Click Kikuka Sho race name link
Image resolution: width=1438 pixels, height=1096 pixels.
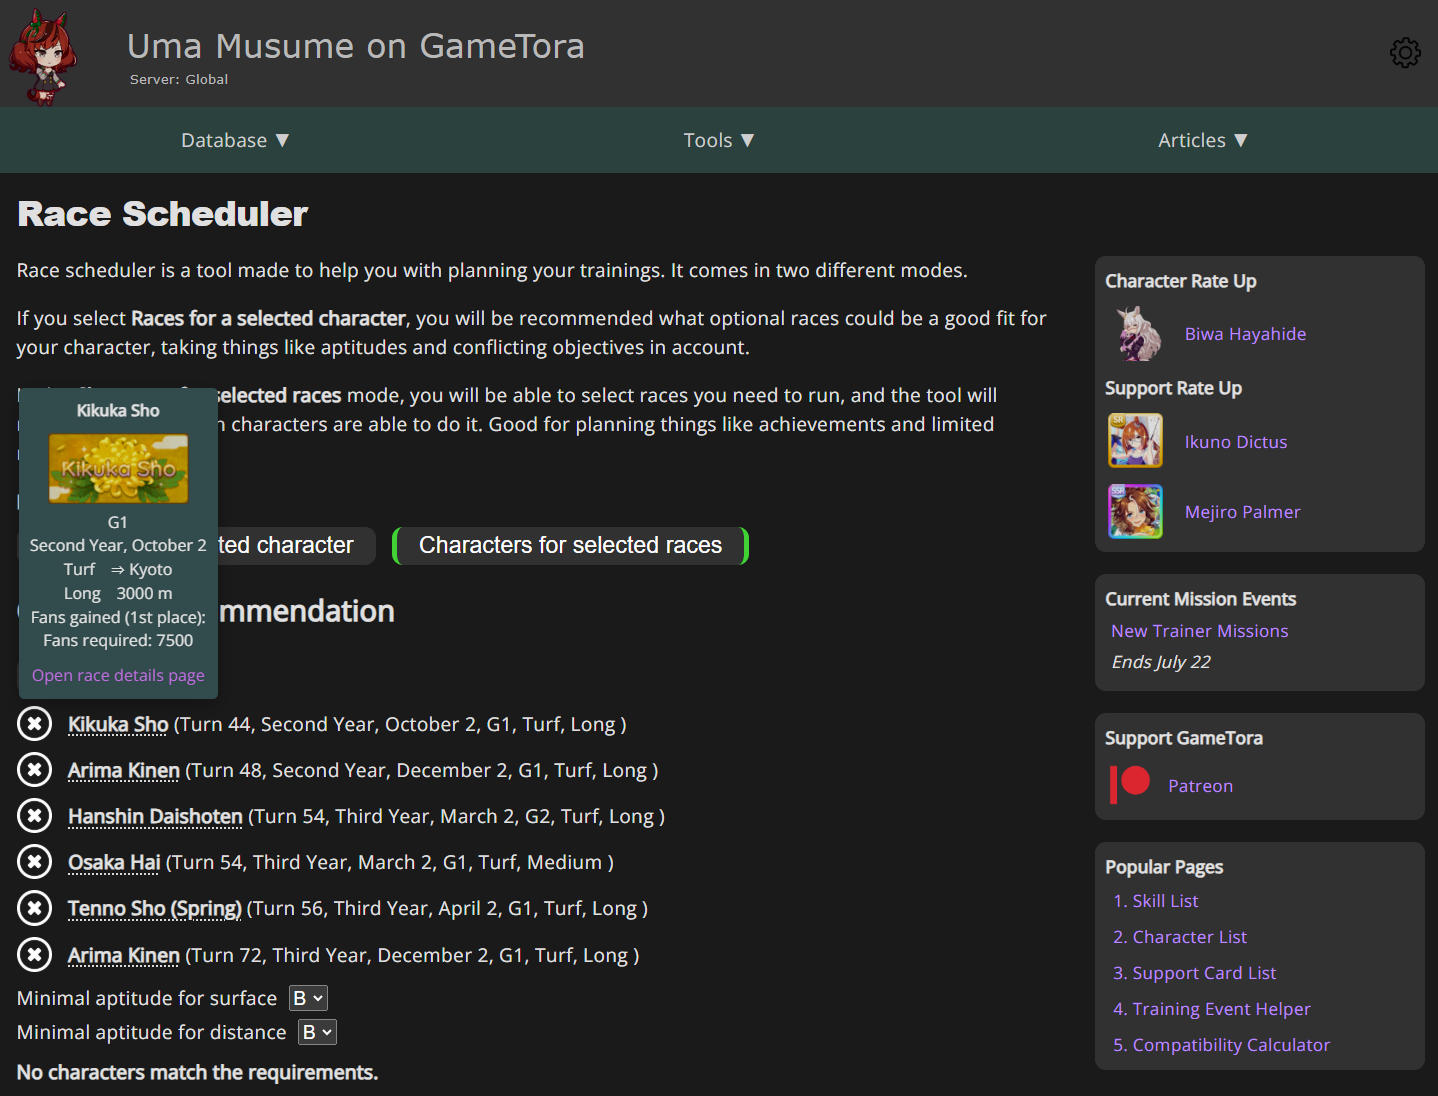[118, 724]
